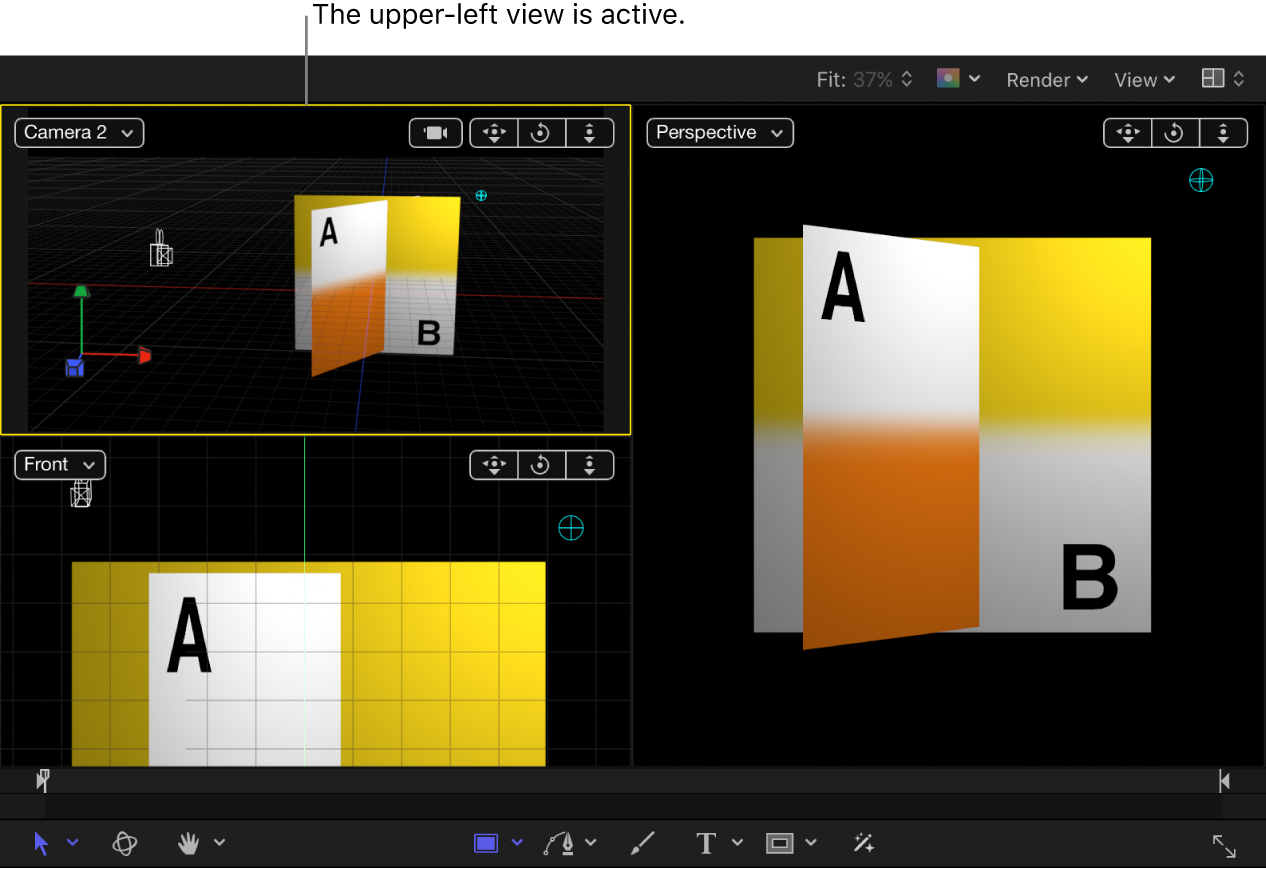Select the arrow selection tool
Screen dimensions: 1266x870
coord(40,843)
